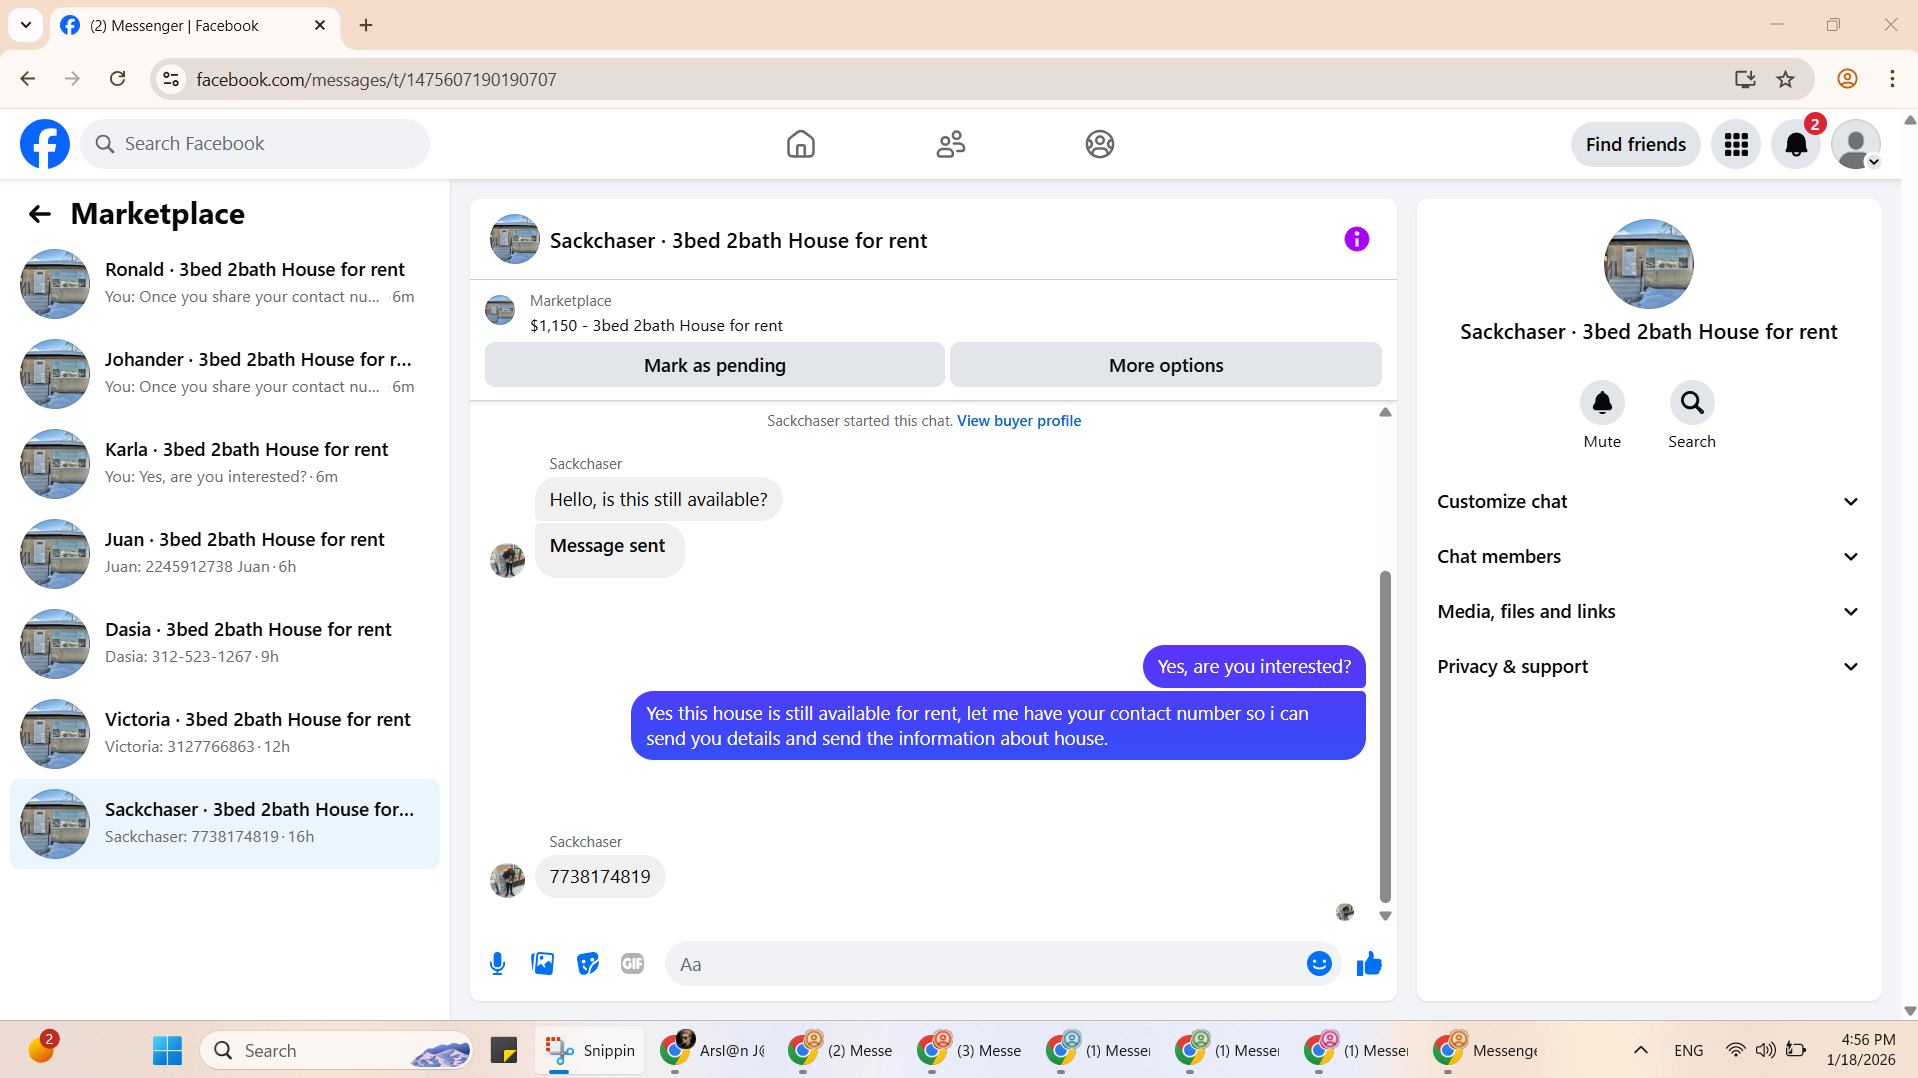Reload the page in the browser
1918x1078 pixels.
[117, 79]
